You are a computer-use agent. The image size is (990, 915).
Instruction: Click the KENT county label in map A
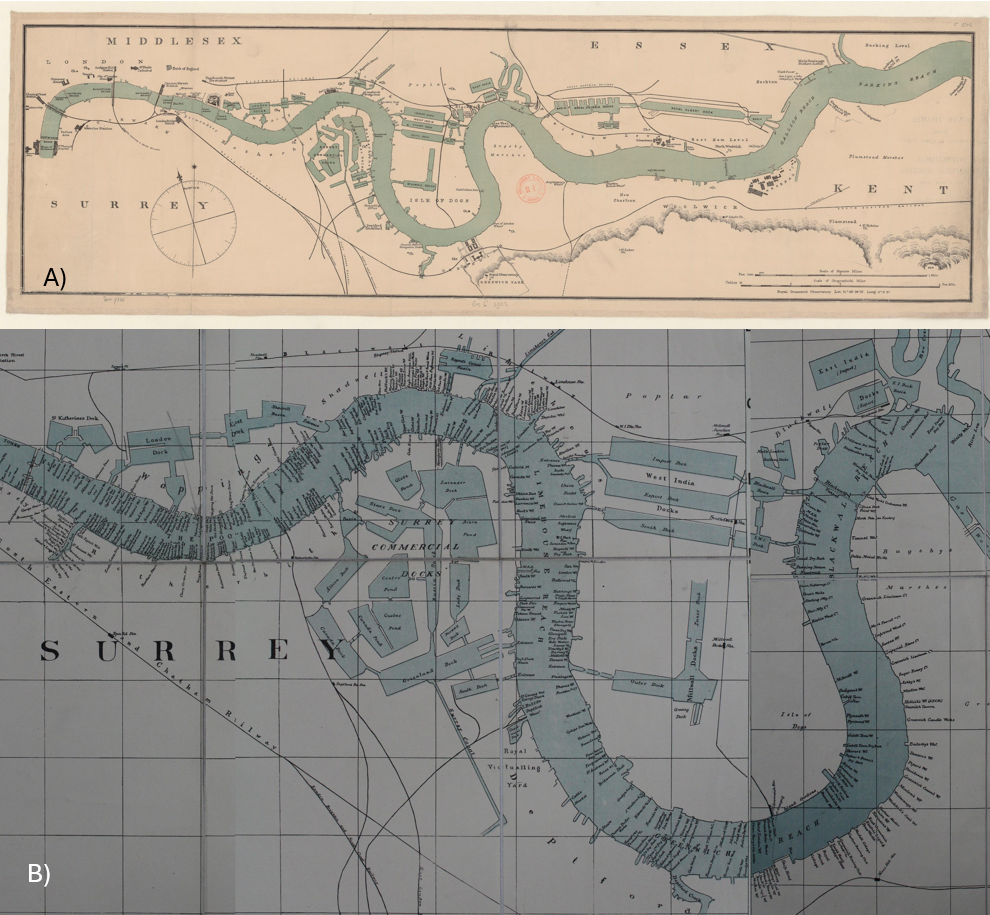(891, 189)
